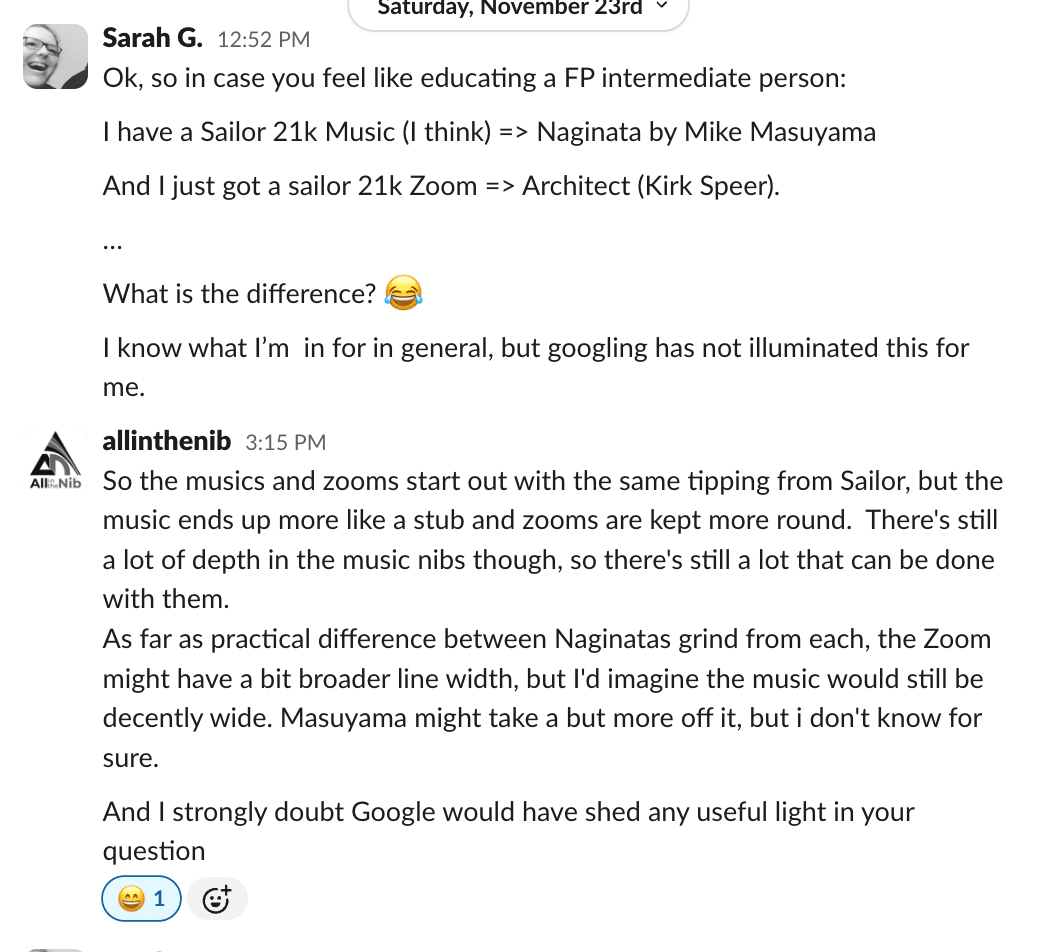Image resolution: width=1040 pixels, height=952 pixels.
Task: Click the reaction count number 1
Action: (159, 898)
